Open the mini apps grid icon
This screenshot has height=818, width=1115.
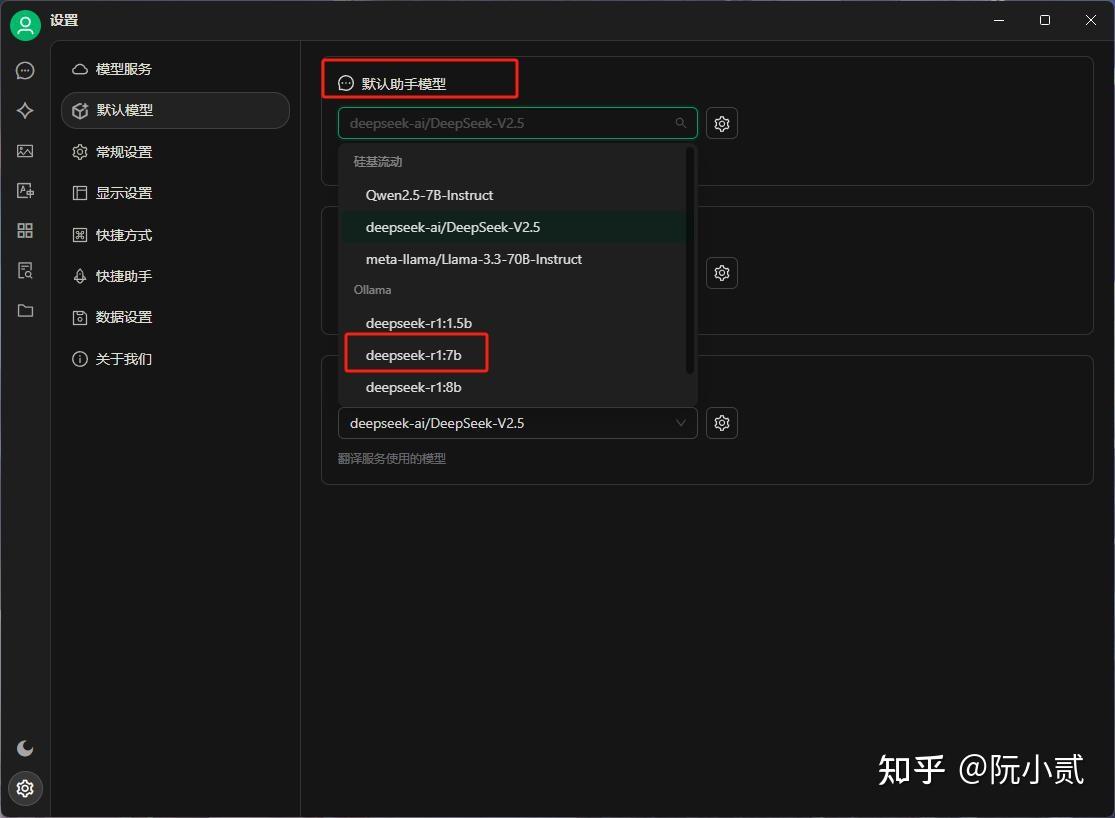click(25, 230)
